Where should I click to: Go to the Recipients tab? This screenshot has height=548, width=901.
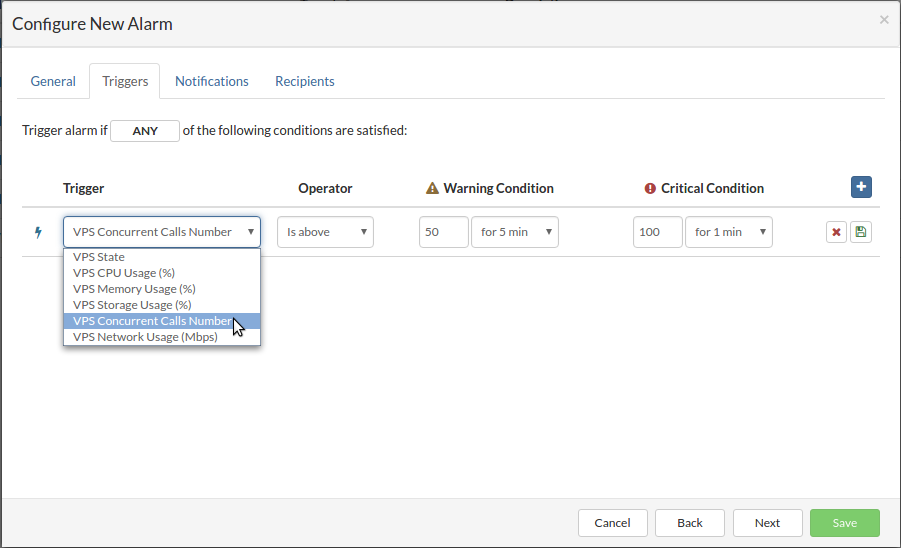pyautogui.click(x=305, y=81)
